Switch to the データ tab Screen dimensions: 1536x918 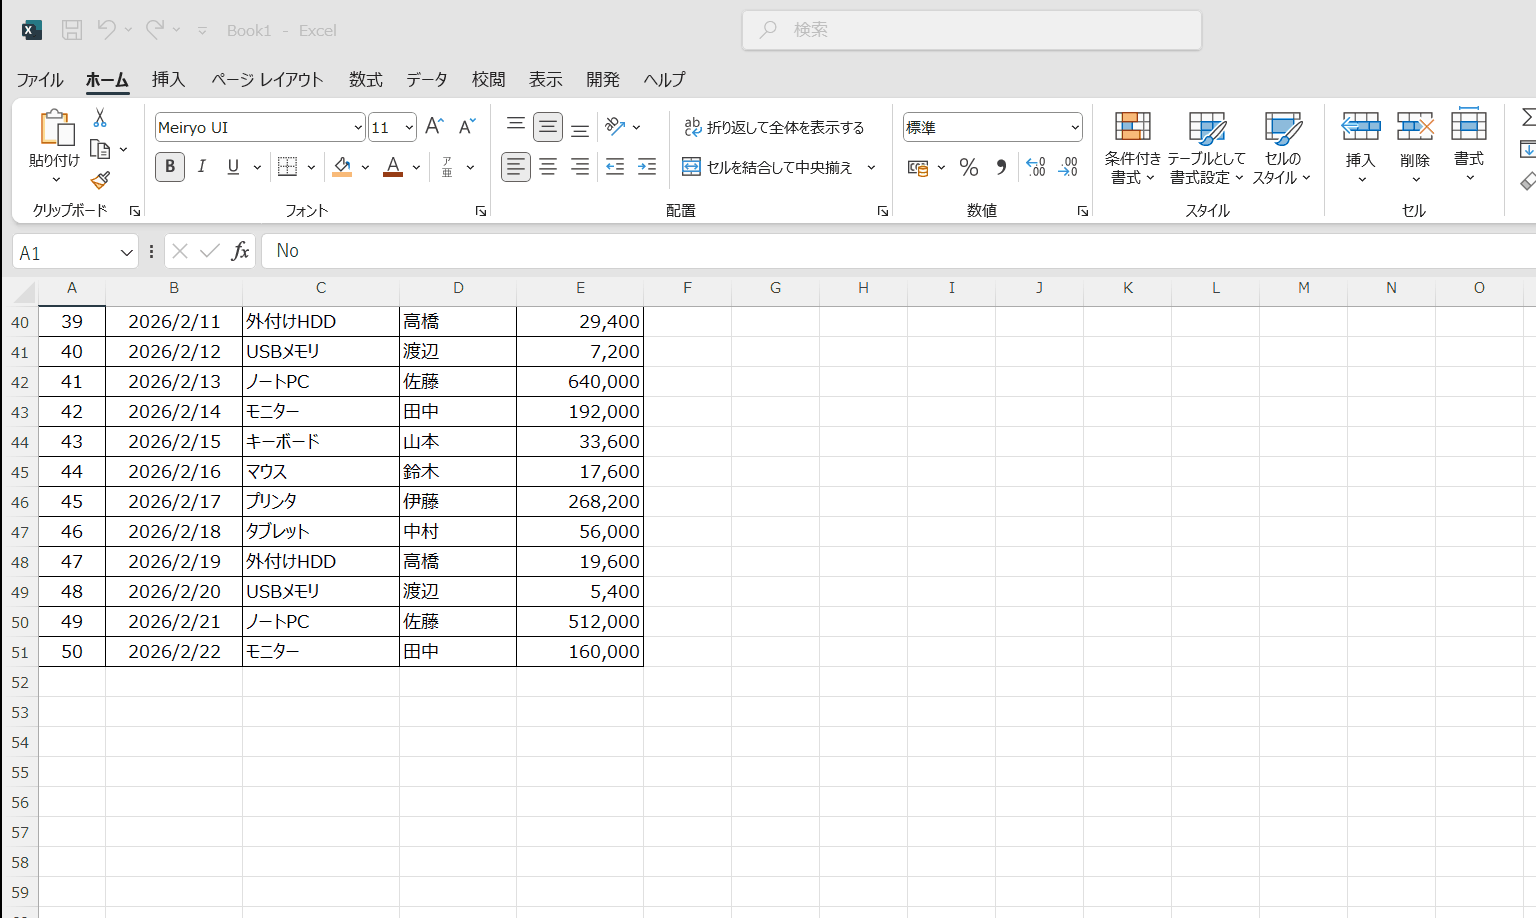click(x=427, y=79)
